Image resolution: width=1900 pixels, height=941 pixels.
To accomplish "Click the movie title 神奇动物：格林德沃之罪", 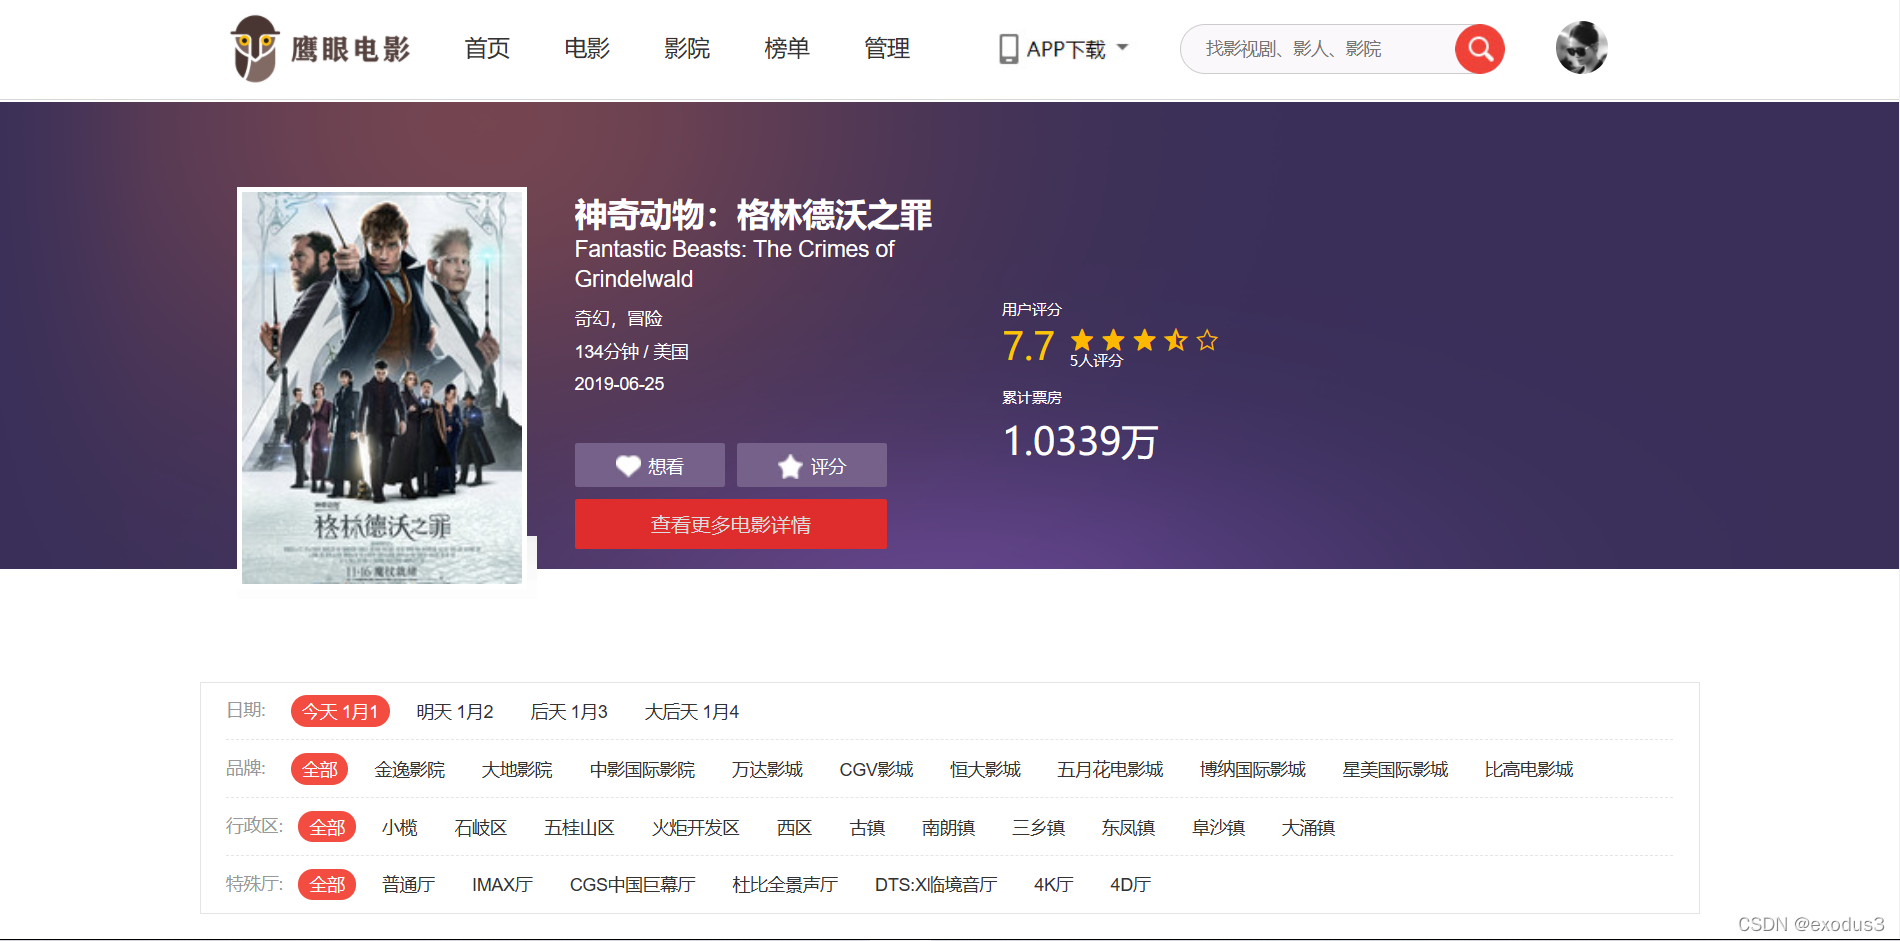I will pos(753,214).
